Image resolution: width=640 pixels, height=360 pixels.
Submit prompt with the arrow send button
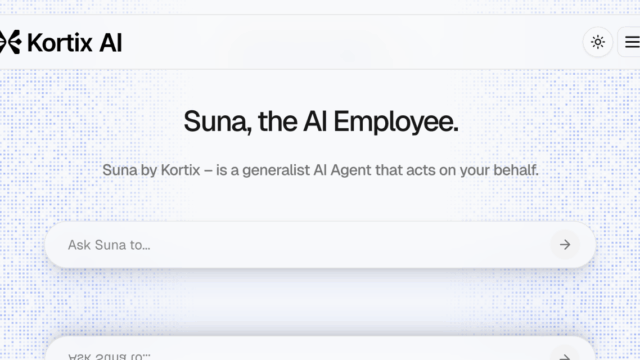[565, 244]
